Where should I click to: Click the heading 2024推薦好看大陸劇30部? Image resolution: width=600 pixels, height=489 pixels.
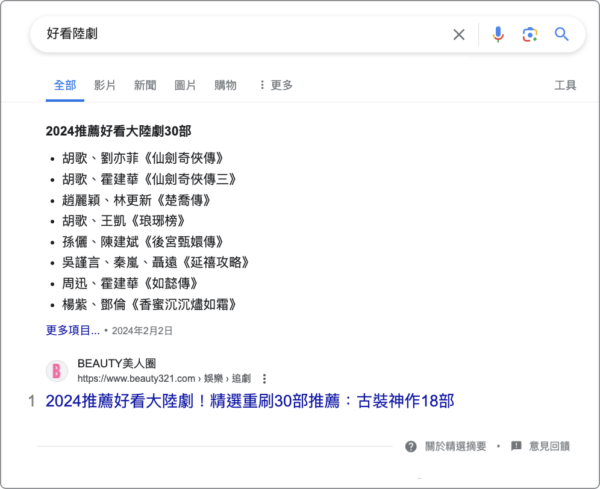pyautogui.click(x=119, y=131)
